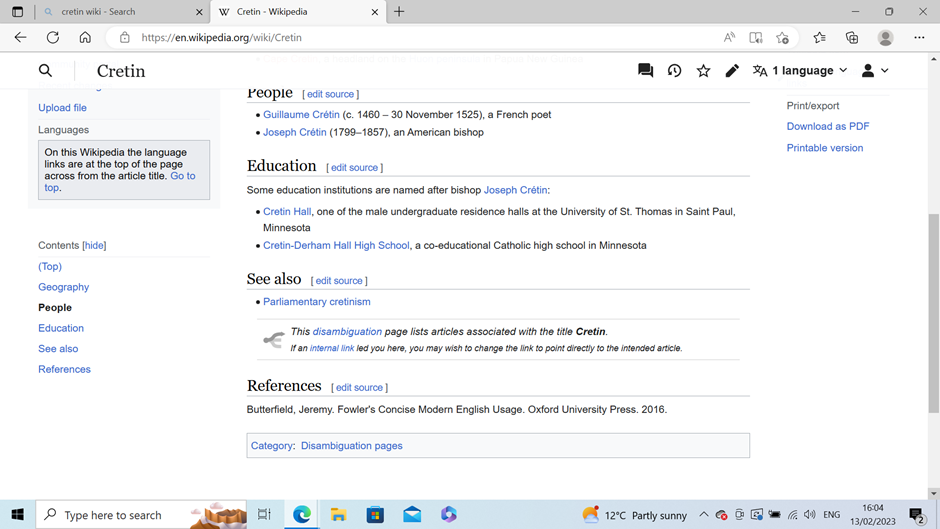Screen dimensions: 940x529
Task: Add page to browser favorites star
Action: [782, 38]
